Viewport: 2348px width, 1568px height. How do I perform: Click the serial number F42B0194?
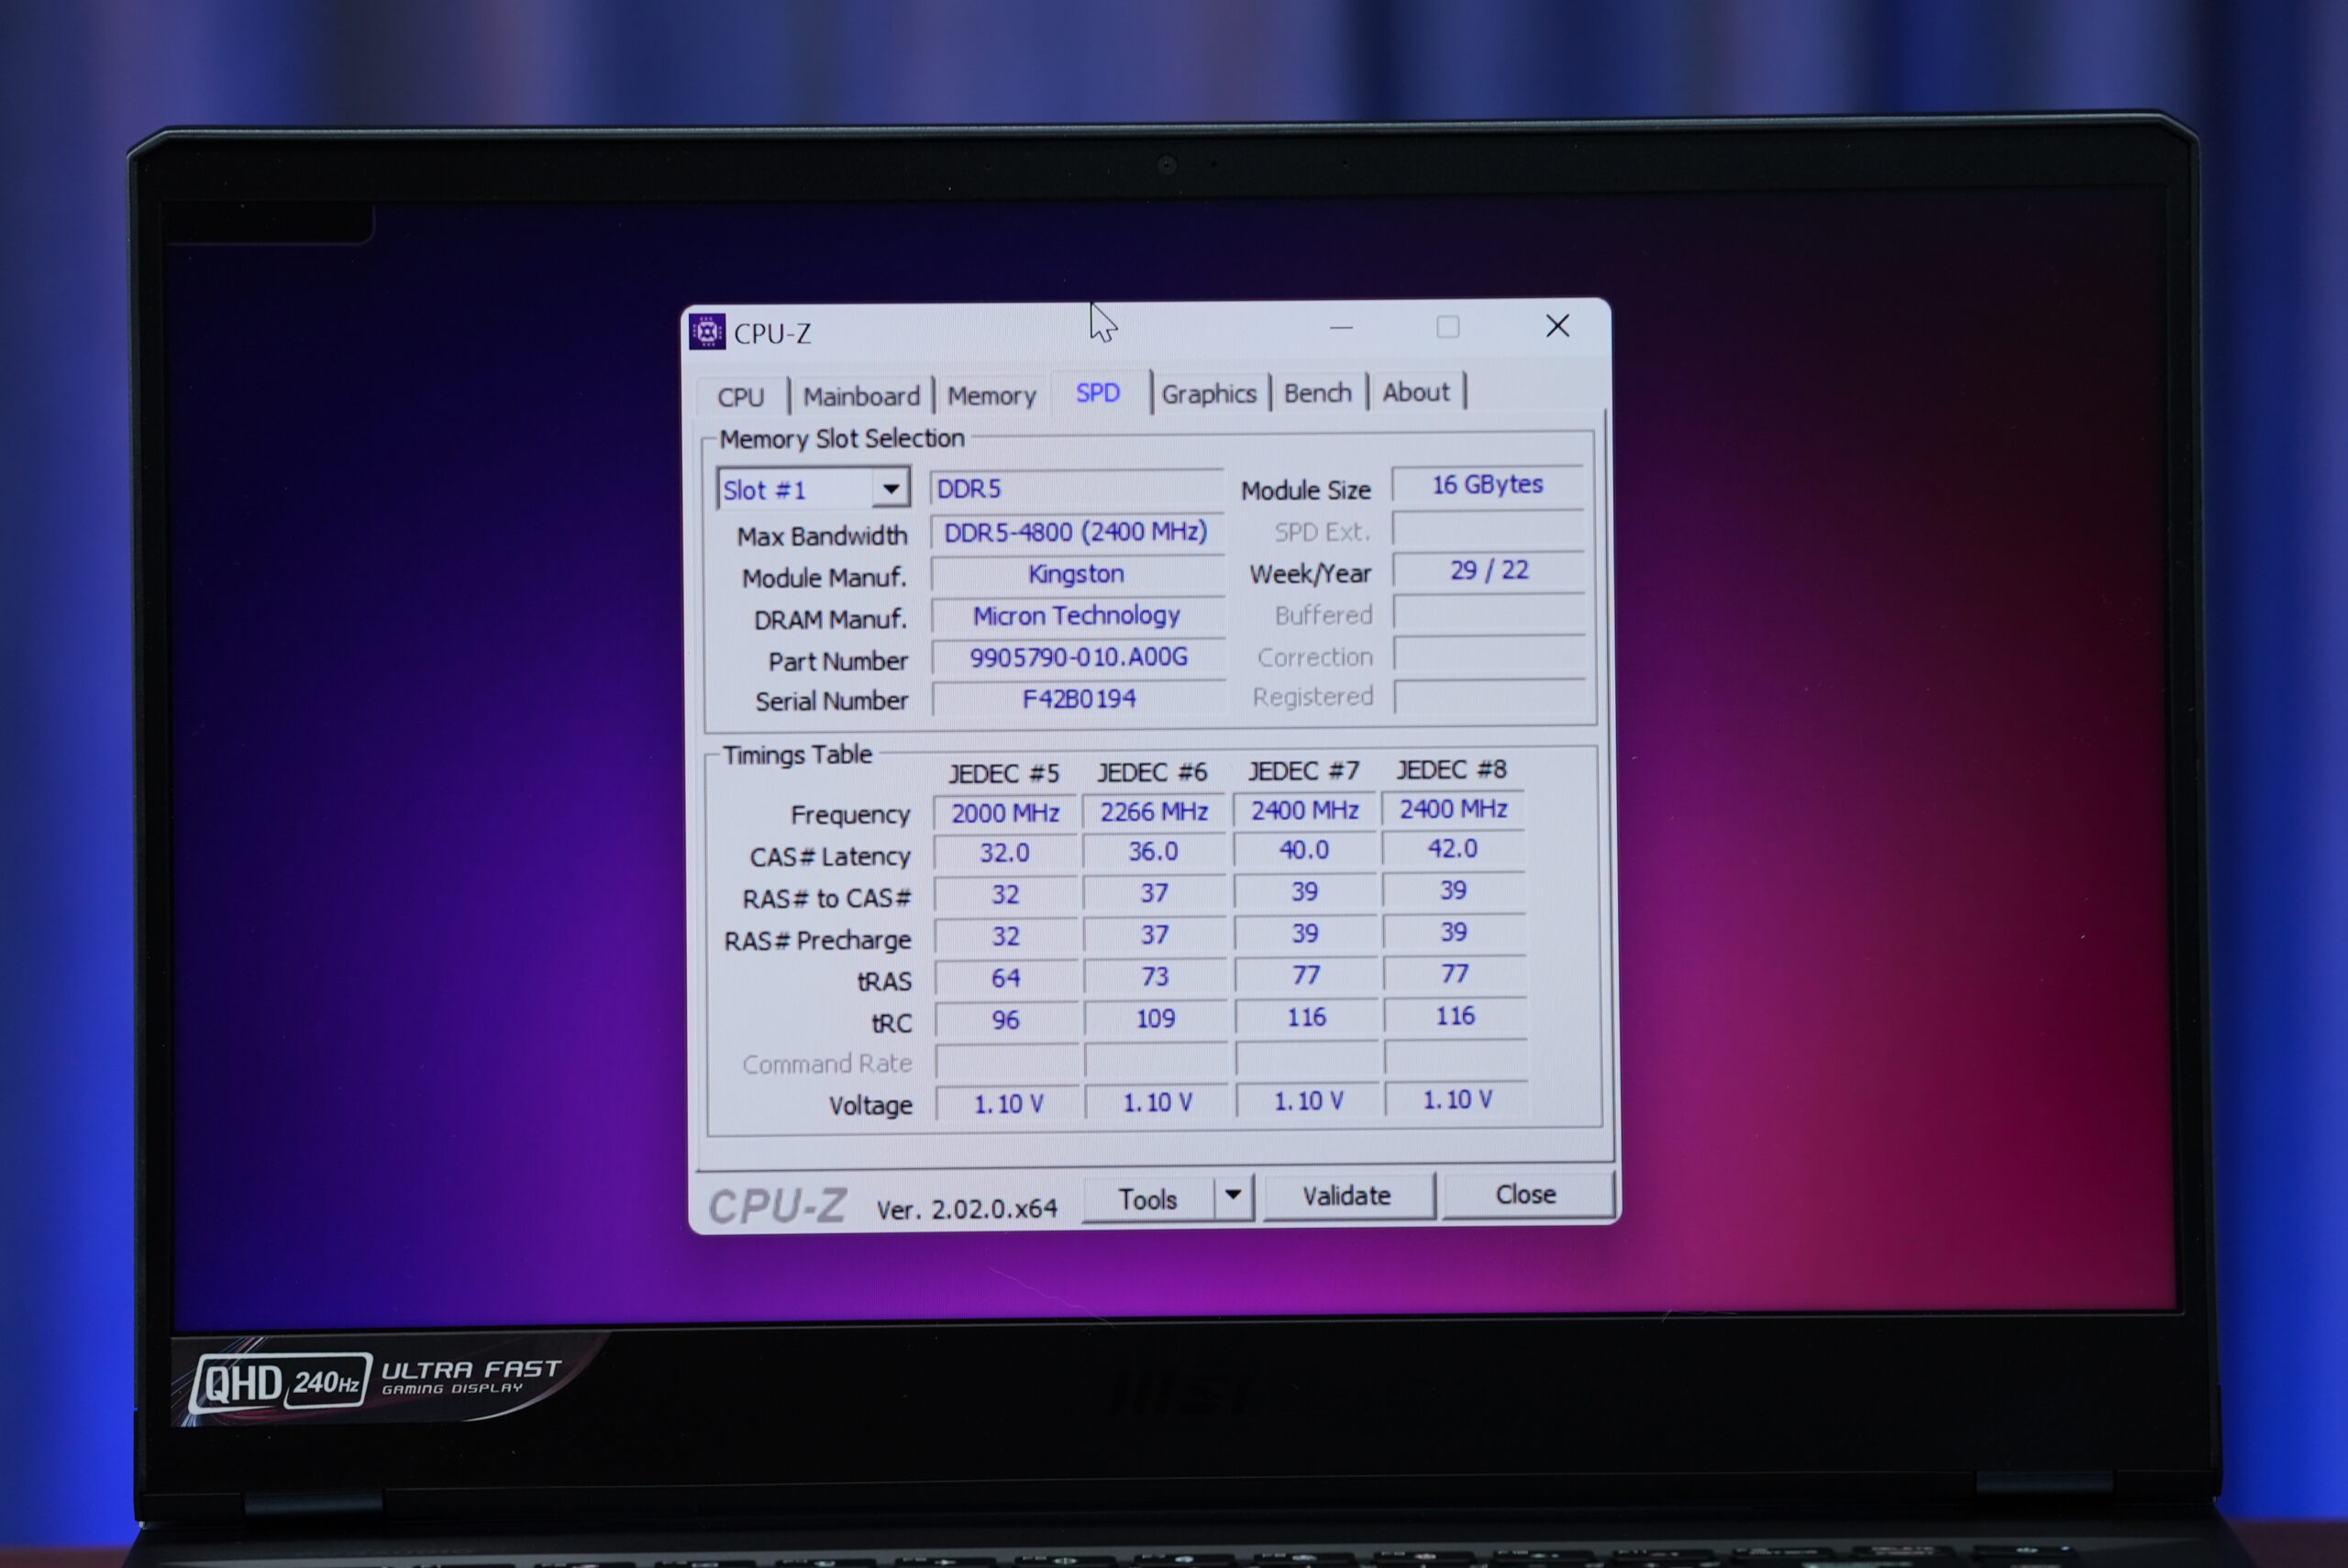pyautogui.click(x=1079, y=698)
